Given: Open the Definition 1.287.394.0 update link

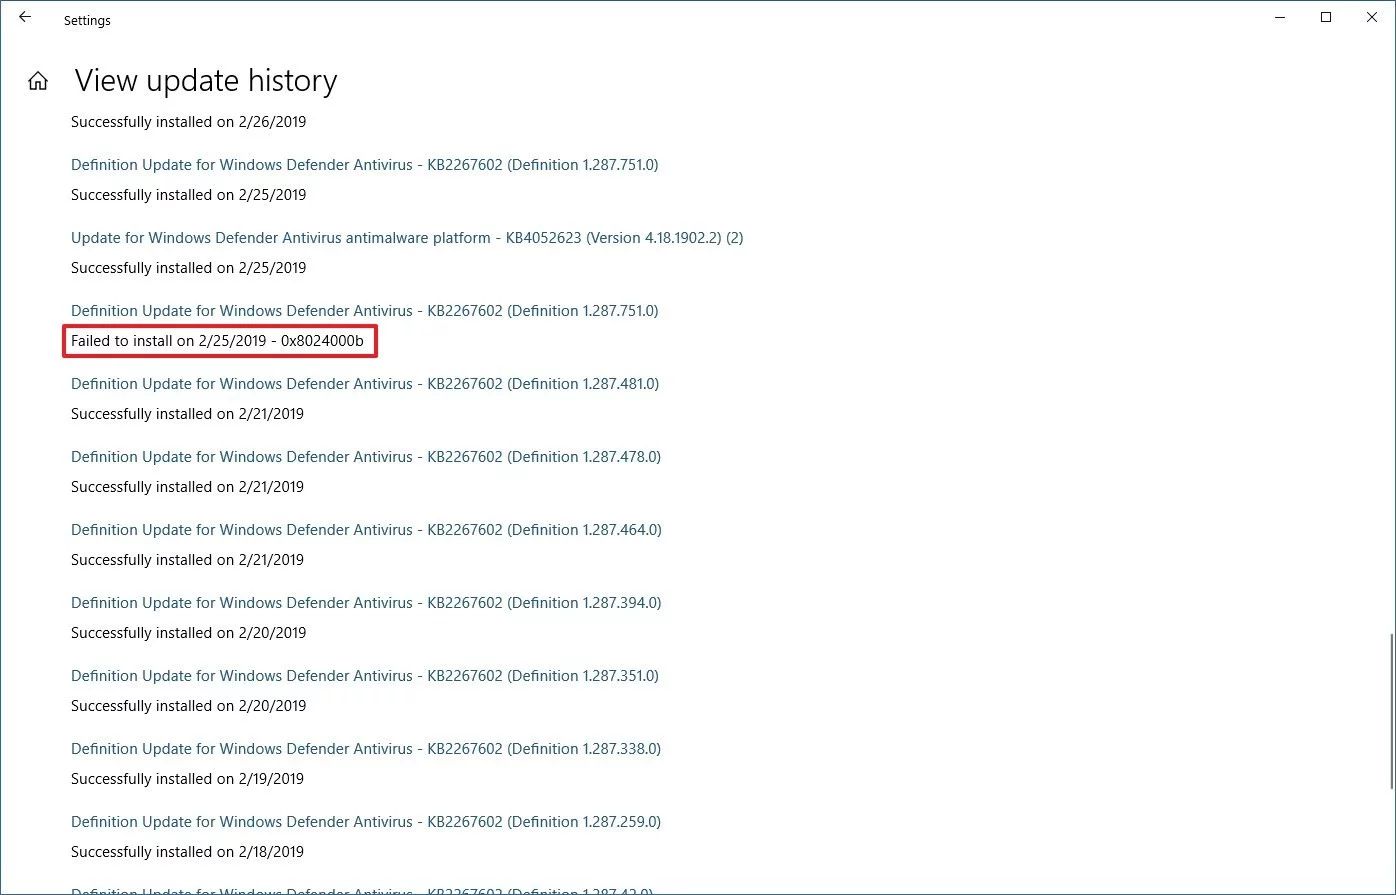Looking at the screenshot, I should [366, 603].
